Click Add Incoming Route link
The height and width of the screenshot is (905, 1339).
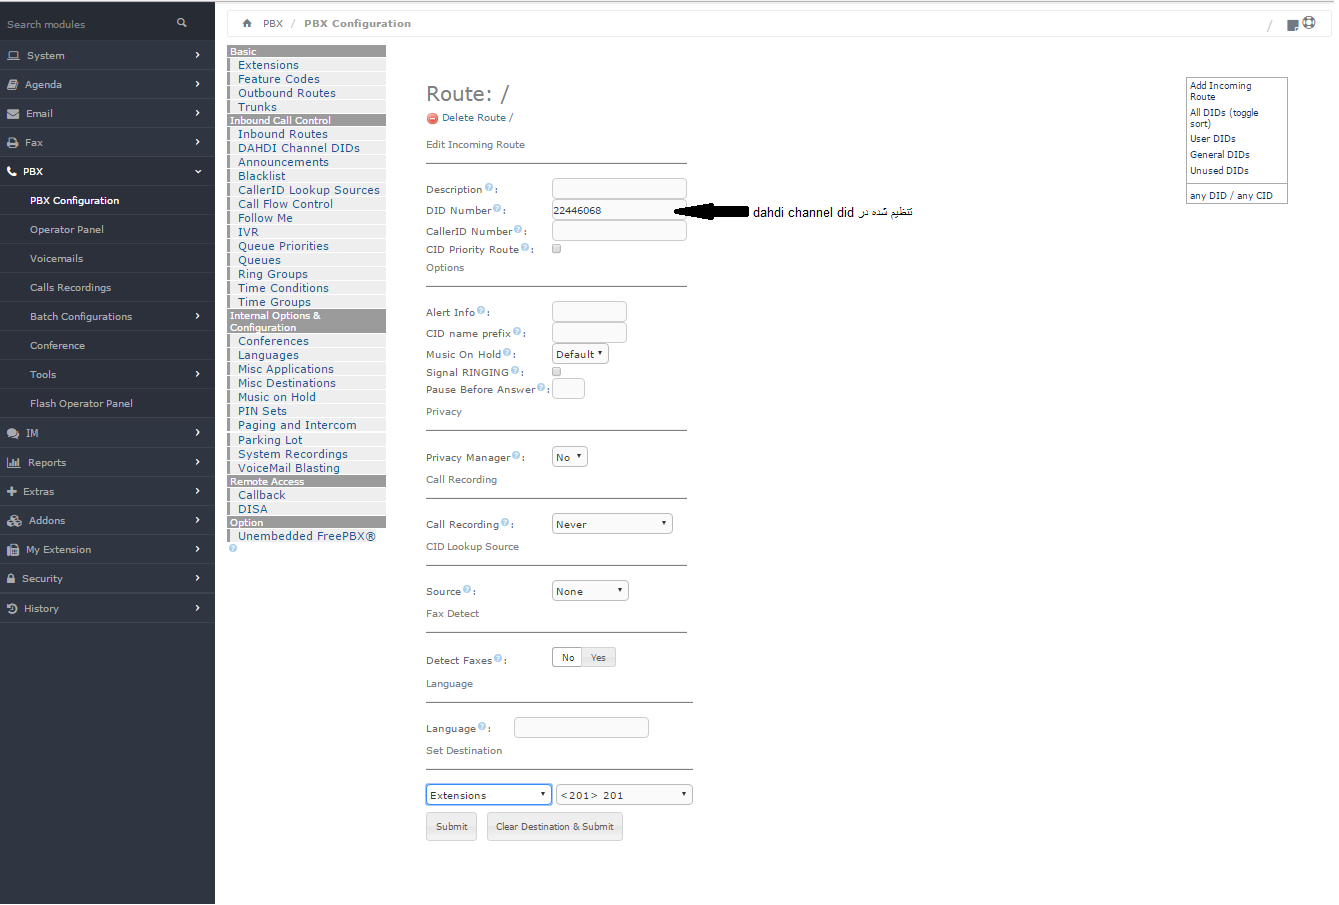[1221, 91]
